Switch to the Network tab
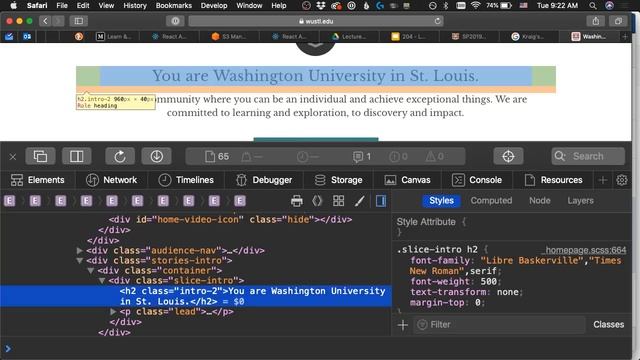Screen dimensions: 640x360 pos(111,180)
